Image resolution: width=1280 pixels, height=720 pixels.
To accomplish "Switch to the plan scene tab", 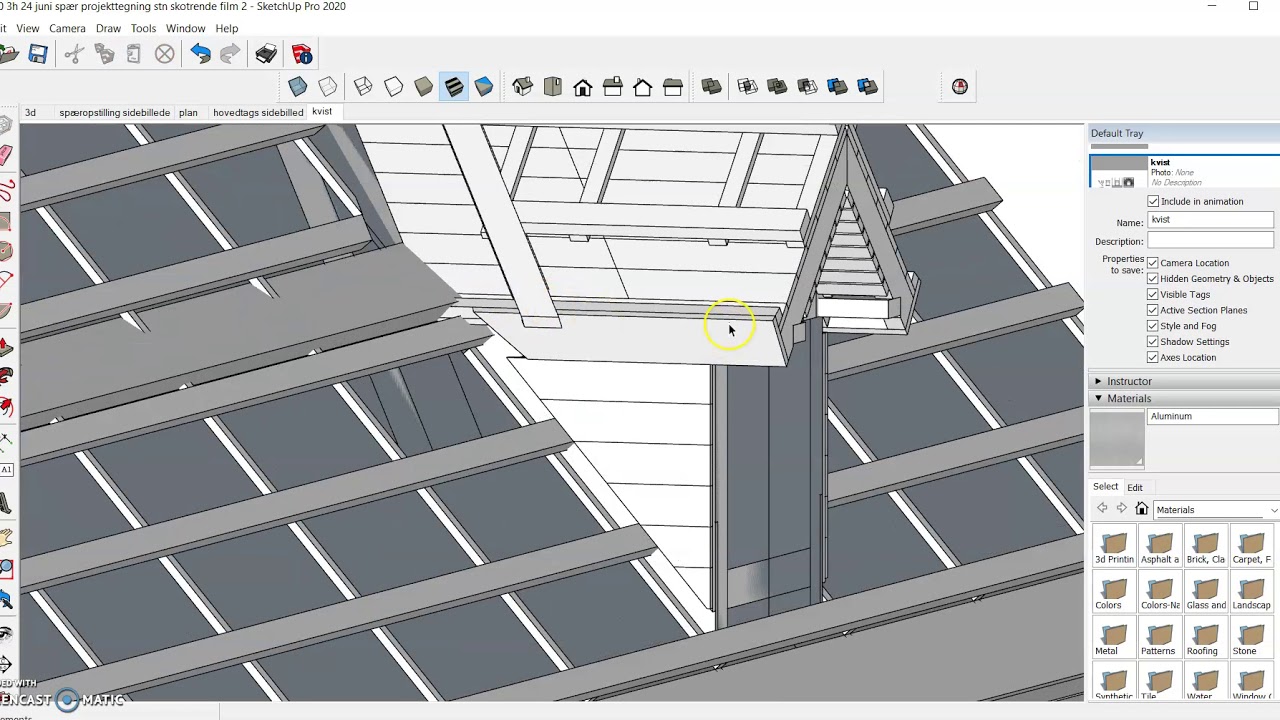I will (188, 112).
